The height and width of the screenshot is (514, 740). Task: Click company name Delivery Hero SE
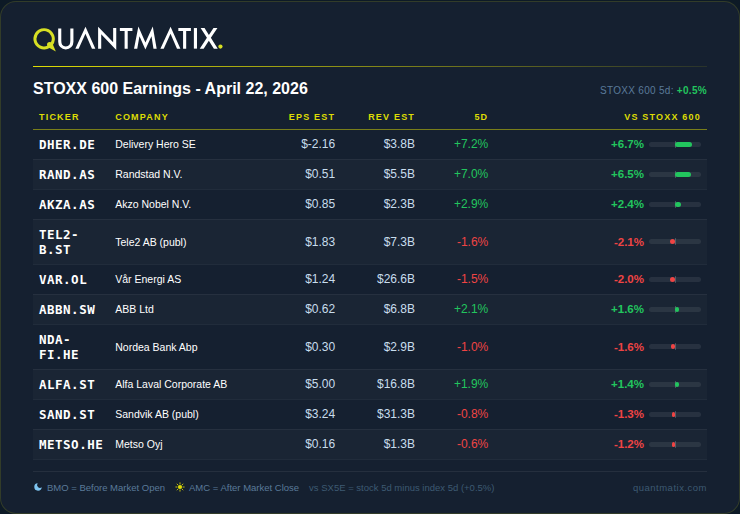coord(155,144)
